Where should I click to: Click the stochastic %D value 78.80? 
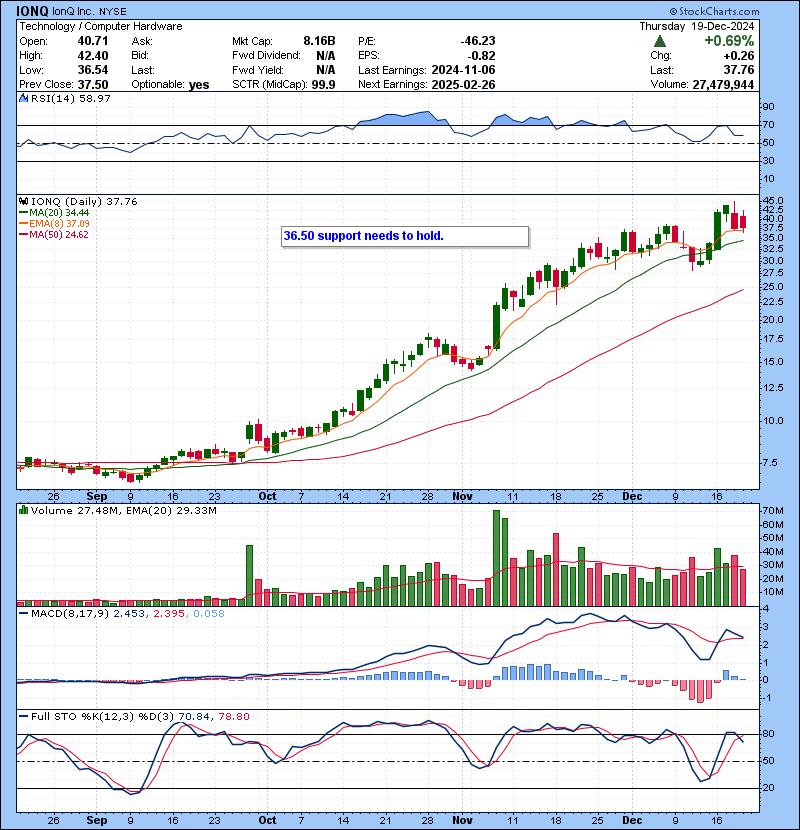click(x=233, y=717)
